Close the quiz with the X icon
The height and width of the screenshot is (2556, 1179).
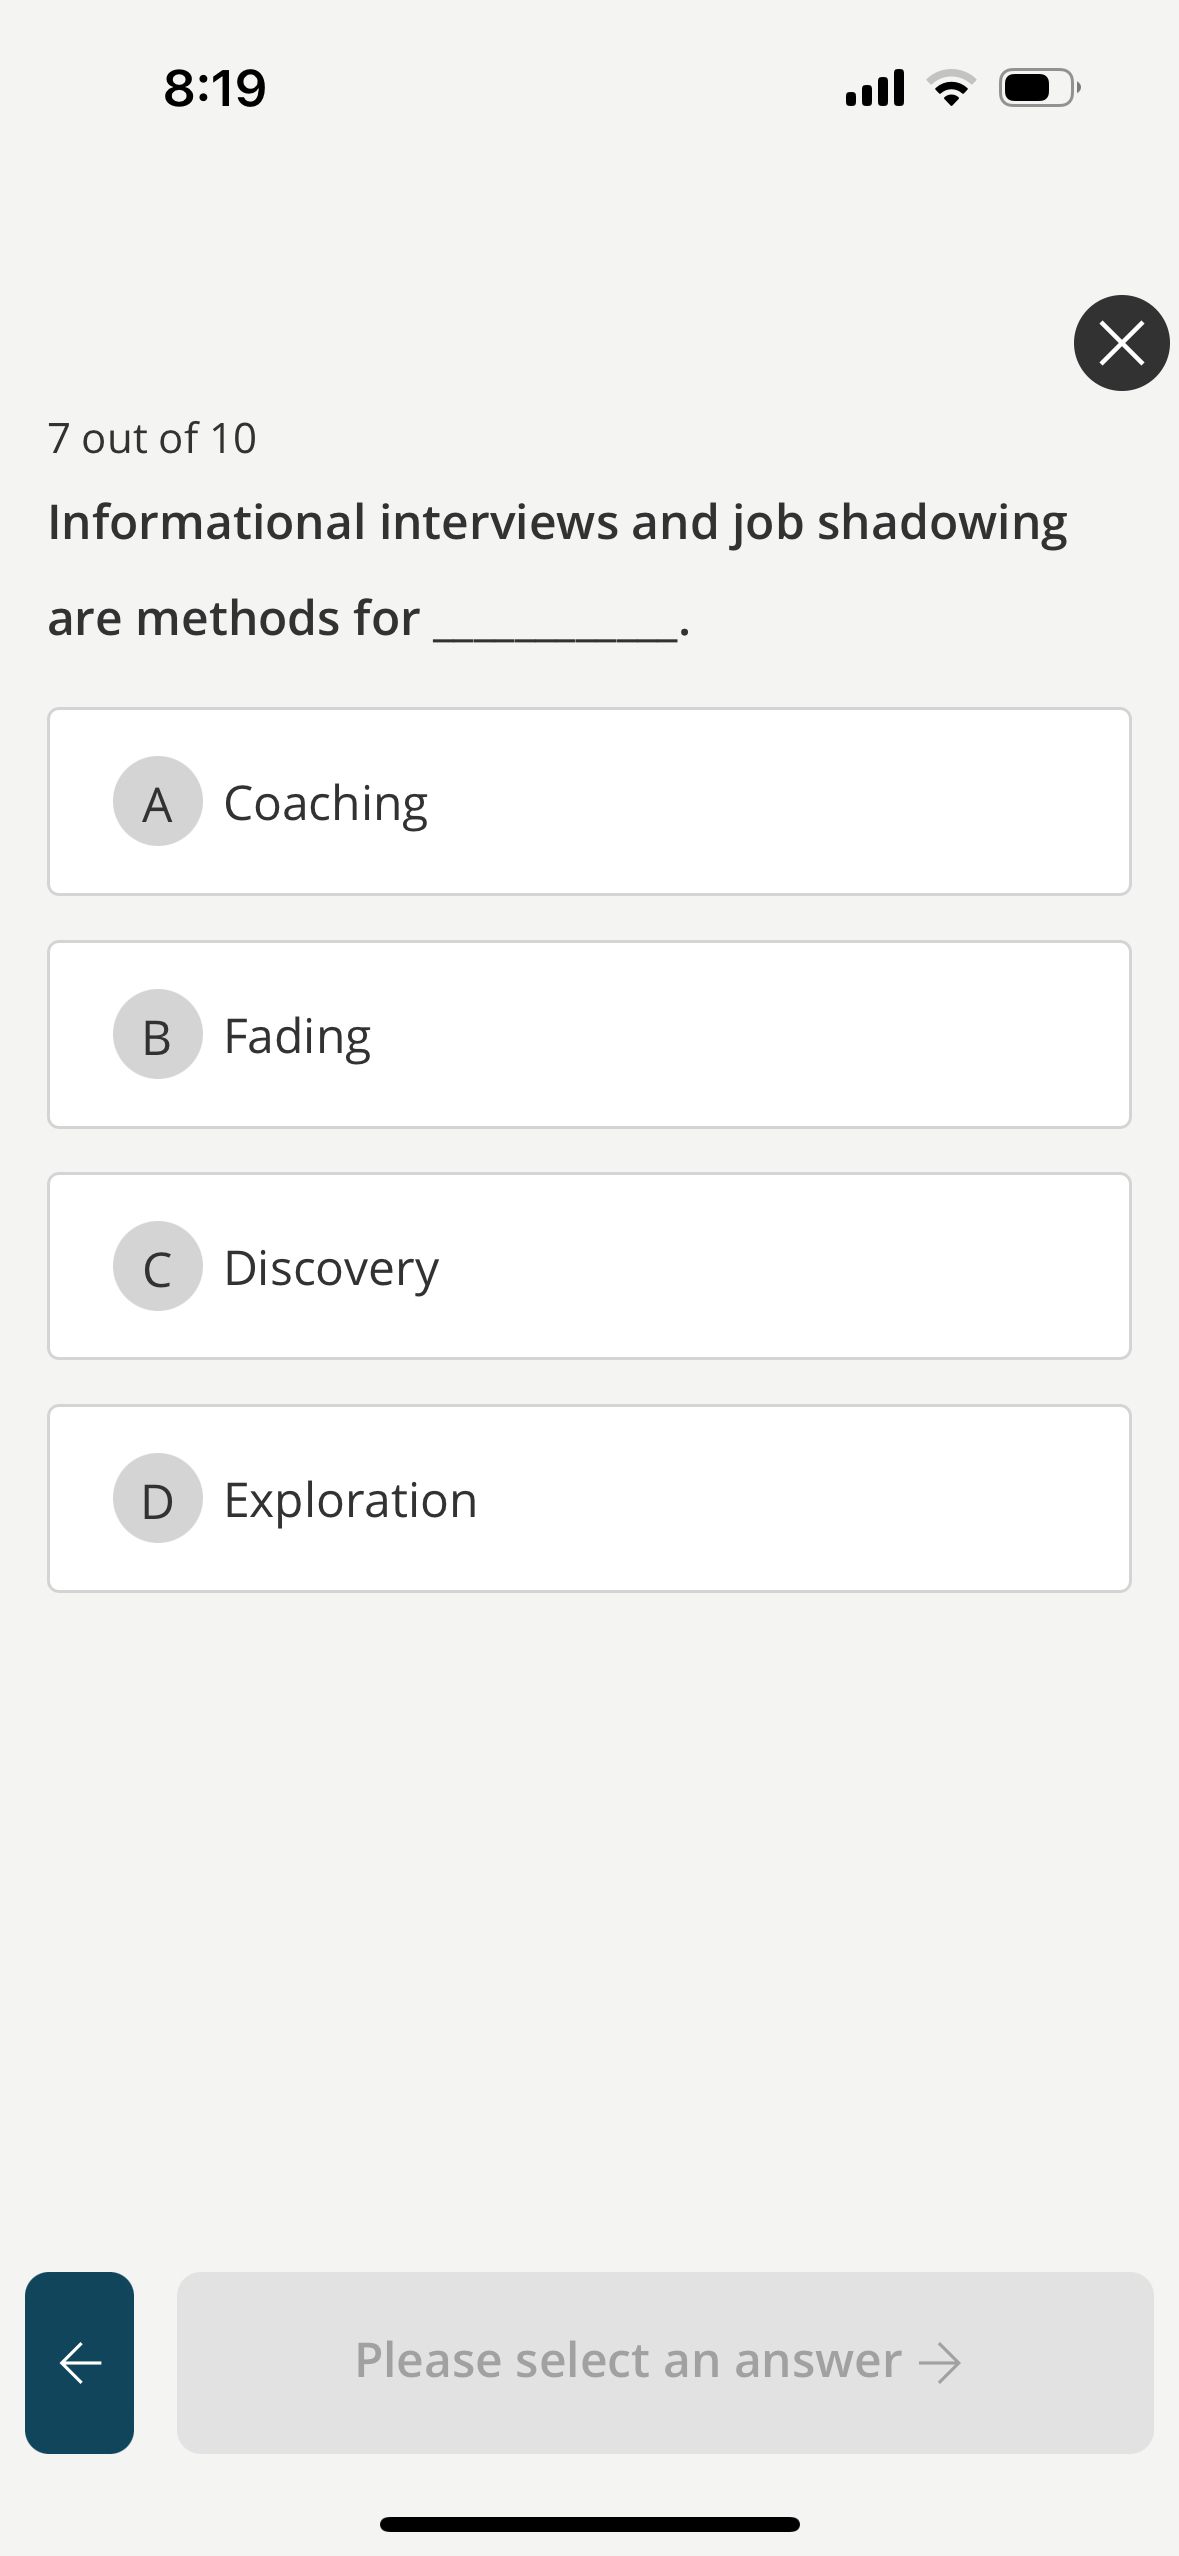click(1120, 343)
